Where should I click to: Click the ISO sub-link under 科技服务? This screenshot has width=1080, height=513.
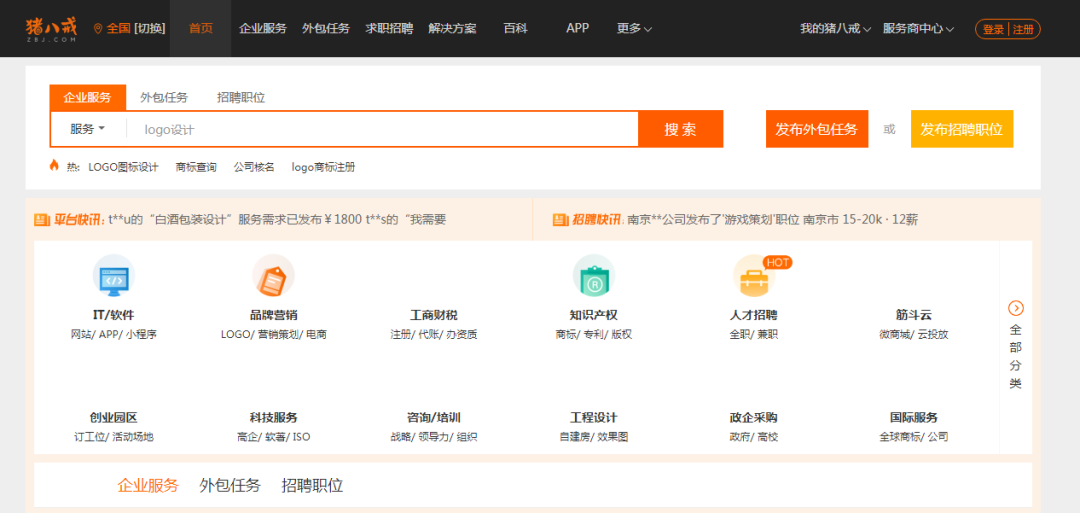pos(302,437)
